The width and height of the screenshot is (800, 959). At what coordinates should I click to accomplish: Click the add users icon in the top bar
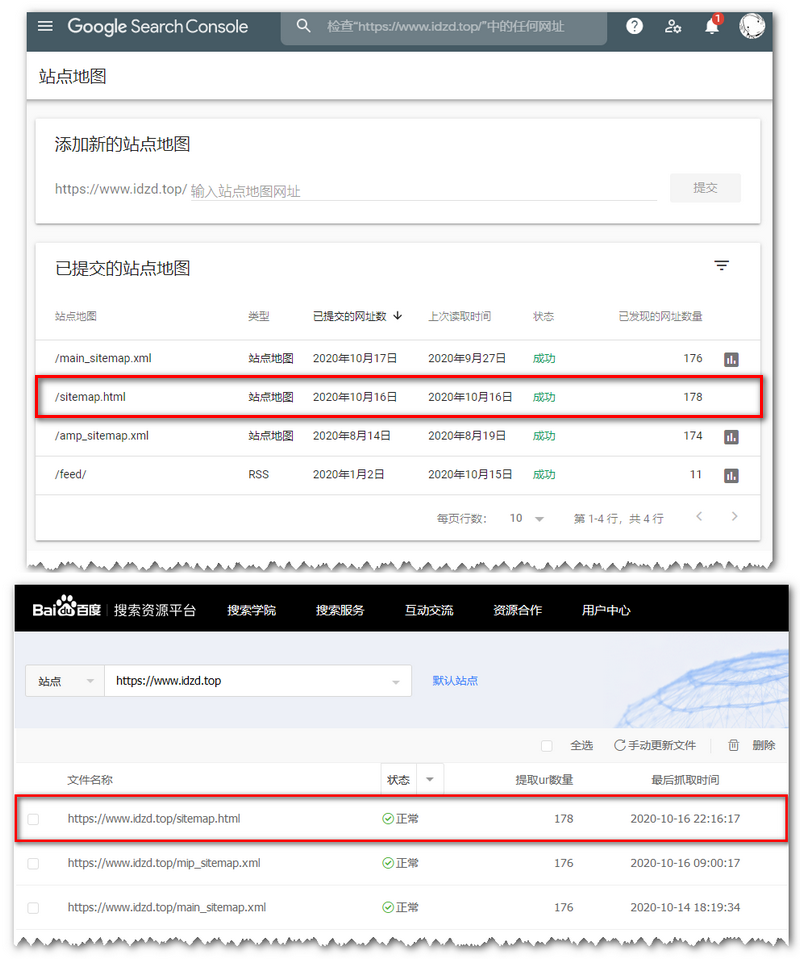pyautogui.click(x=672, y=28)
